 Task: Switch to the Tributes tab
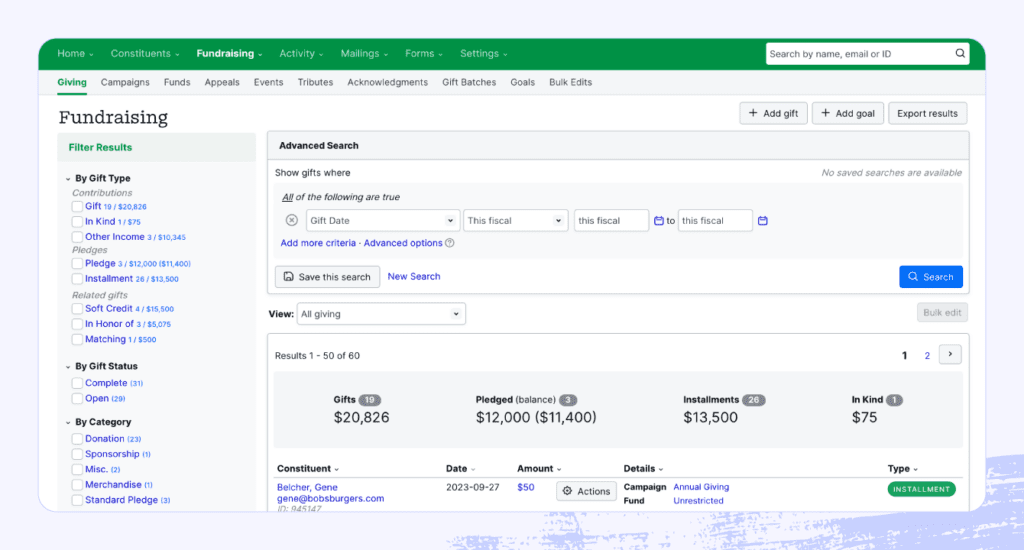(x=315, y=82)
